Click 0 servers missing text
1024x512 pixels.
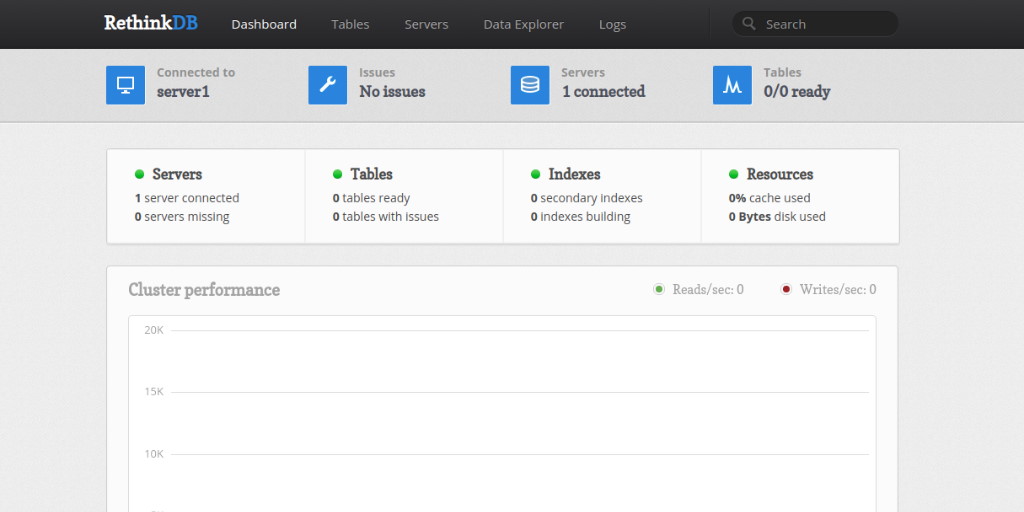pos(182,217)
